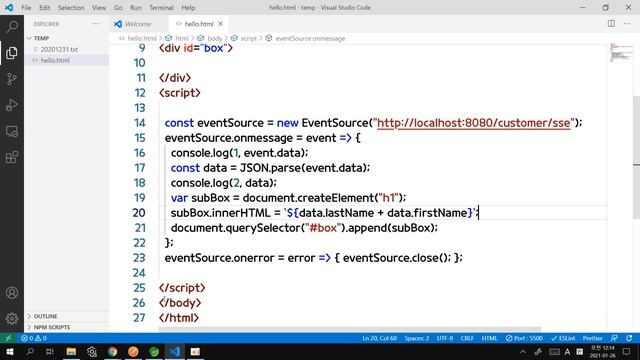
Task: Open the Source Control view
Action: [x=12, y=79]
